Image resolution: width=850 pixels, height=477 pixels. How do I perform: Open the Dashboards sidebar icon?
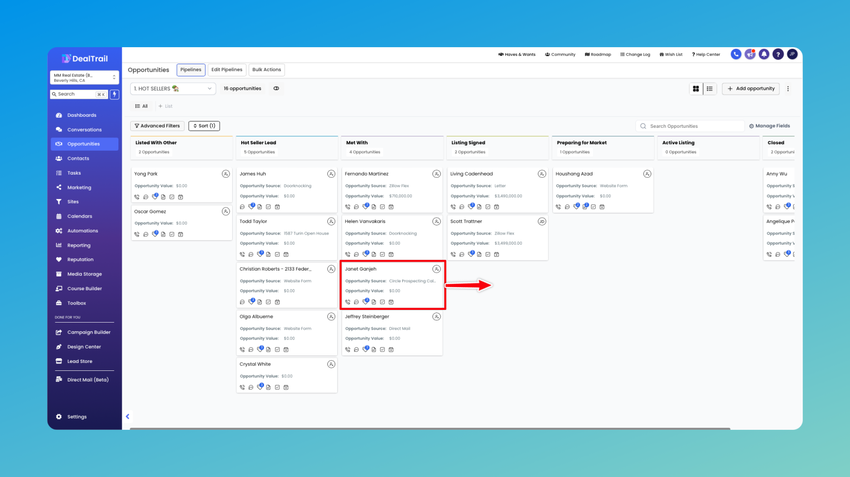tap(59, 115)
